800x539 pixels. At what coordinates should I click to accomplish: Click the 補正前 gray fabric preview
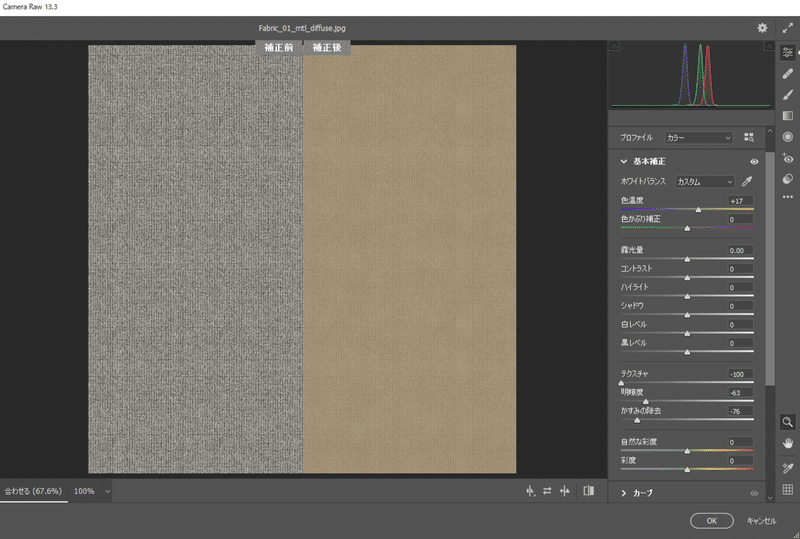tap(195, 259)
